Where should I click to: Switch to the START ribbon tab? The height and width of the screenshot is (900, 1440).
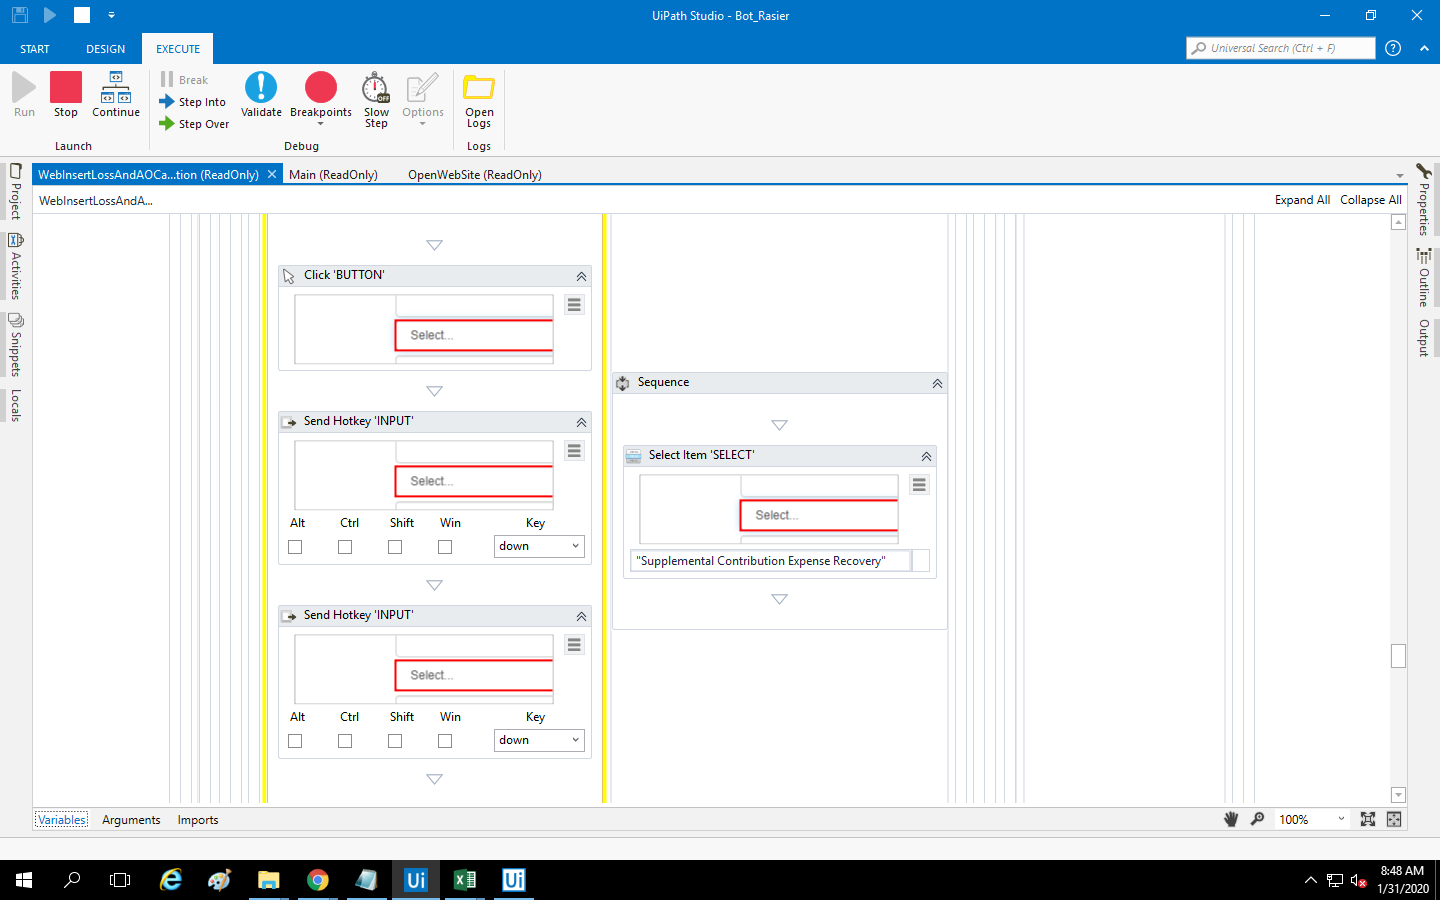pos(35,49)
